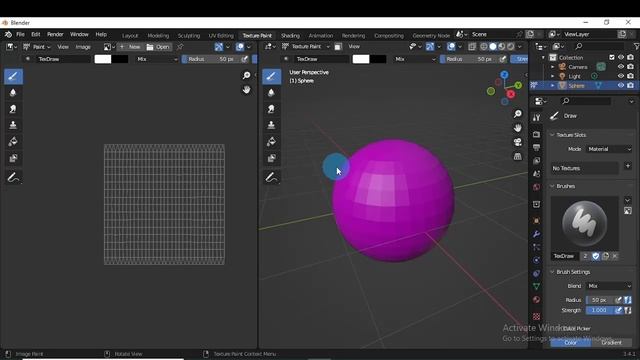
Task: Expand the Light item in outliner
Action: tap(553, 76)
